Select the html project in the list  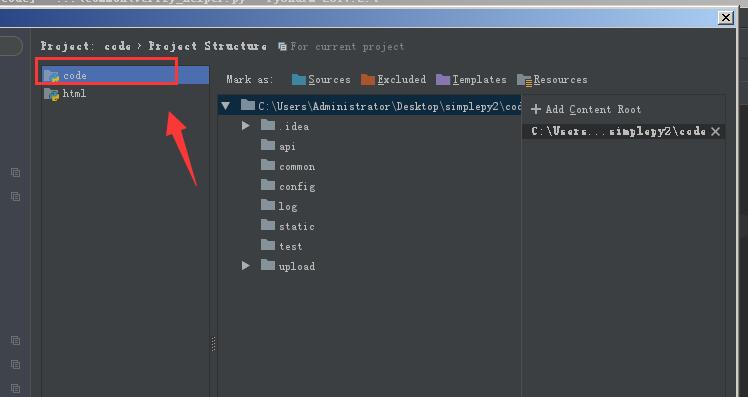point(125,94)
